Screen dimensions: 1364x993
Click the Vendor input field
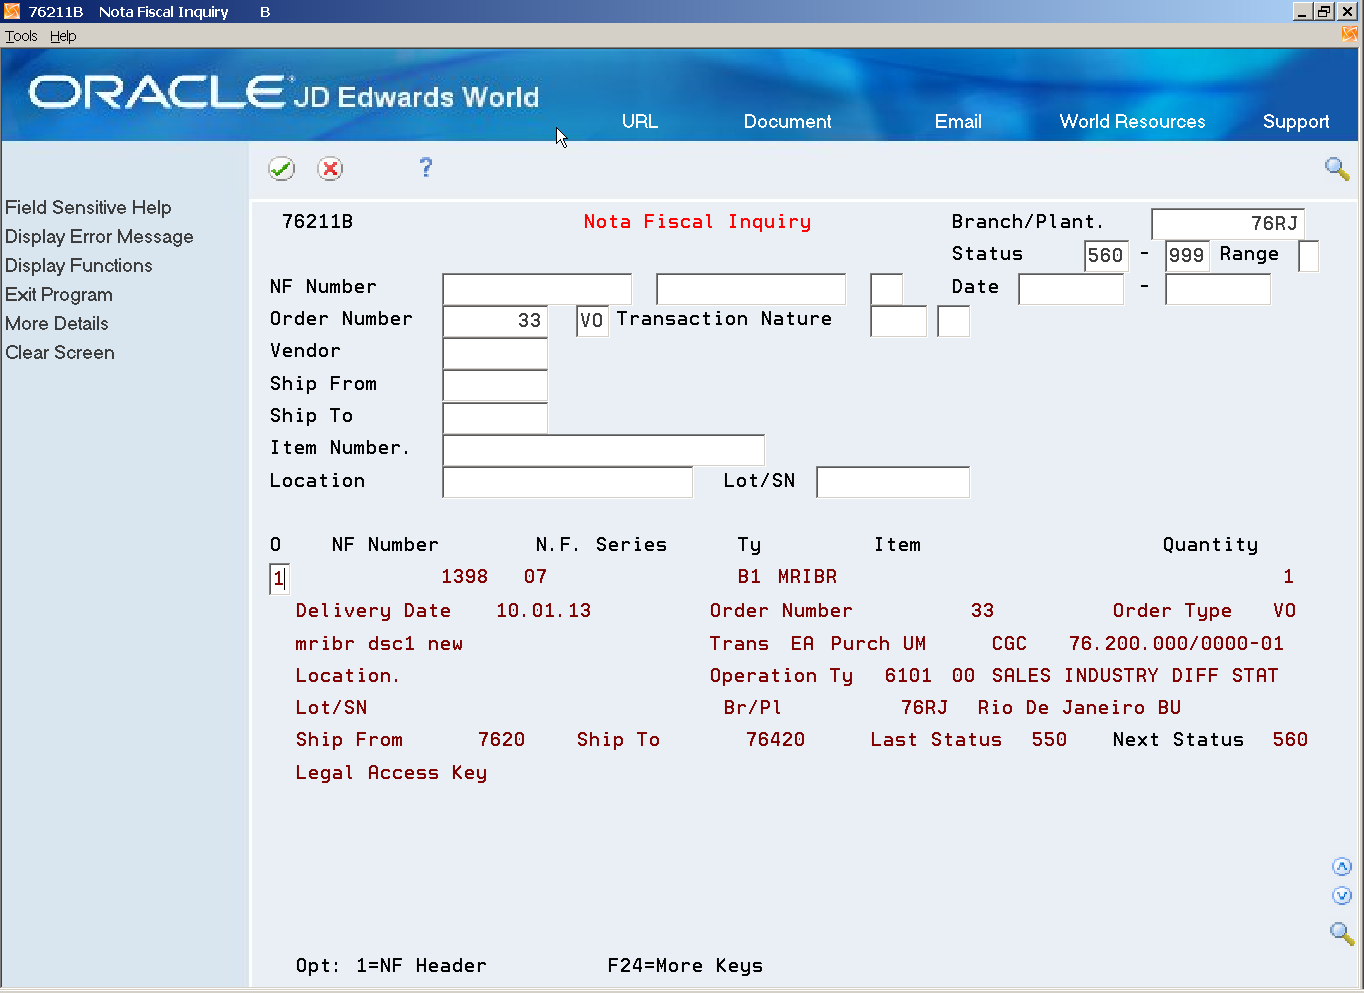[495, 353]
